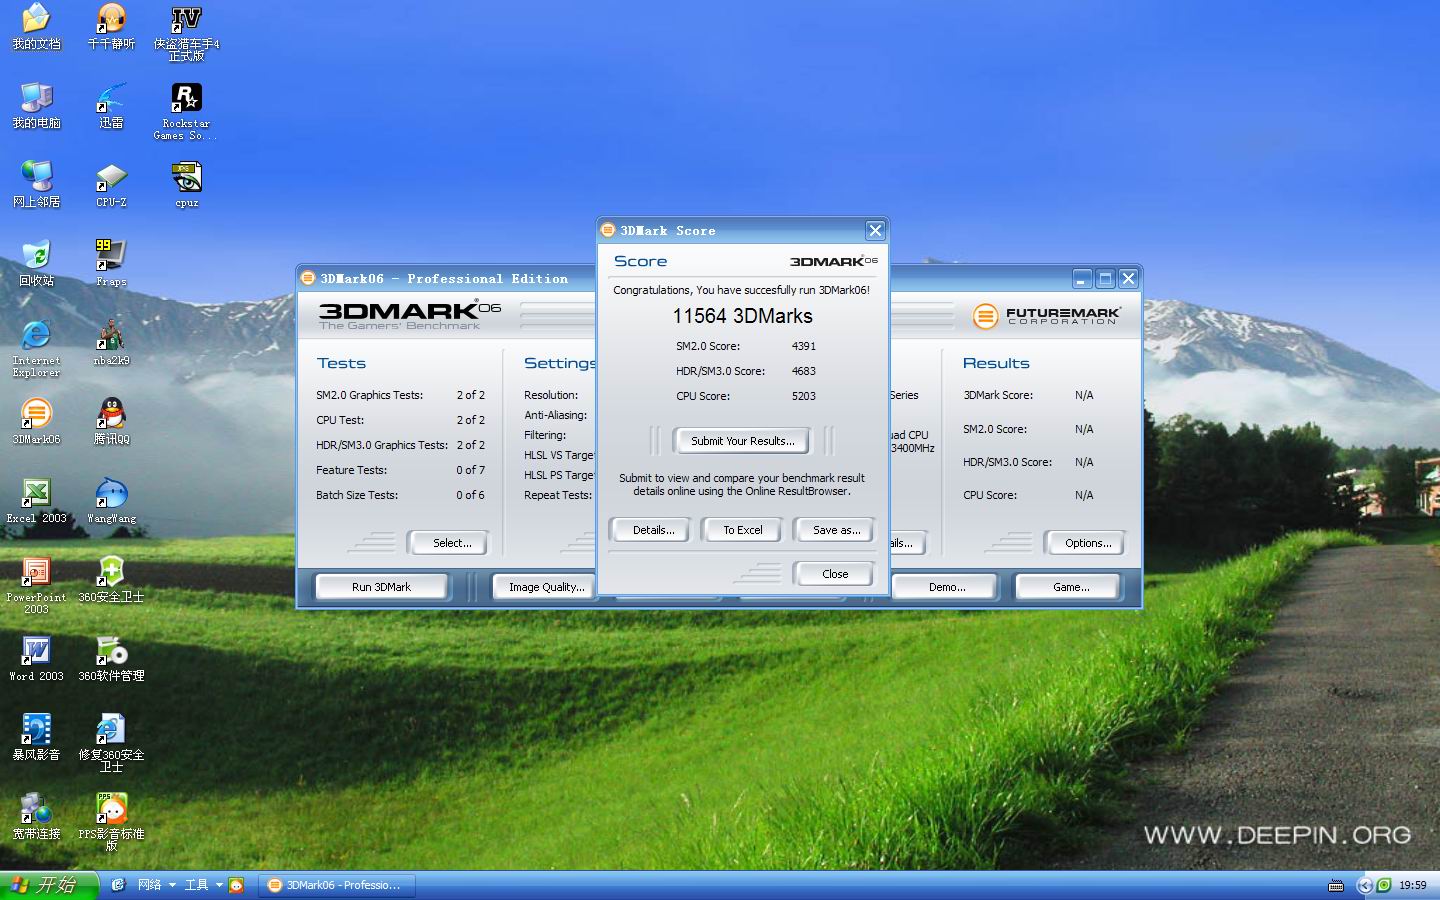Select the 修复360安全卫士 desktop icon
This screenshot has height=900, width=1440.
click(x=111, y=744)
